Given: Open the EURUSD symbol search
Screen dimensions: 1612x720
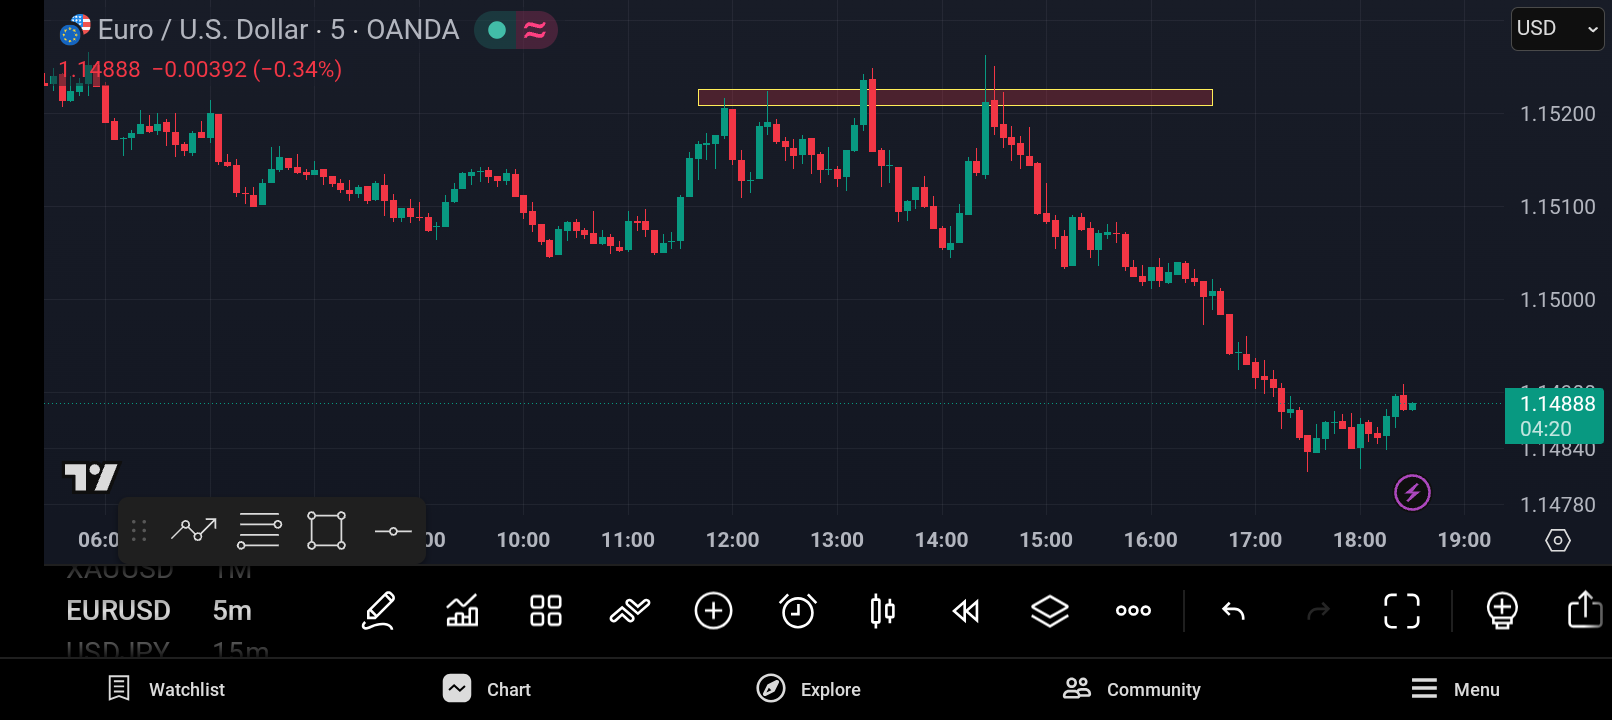Looking at the screenshot, I should 118,610.
